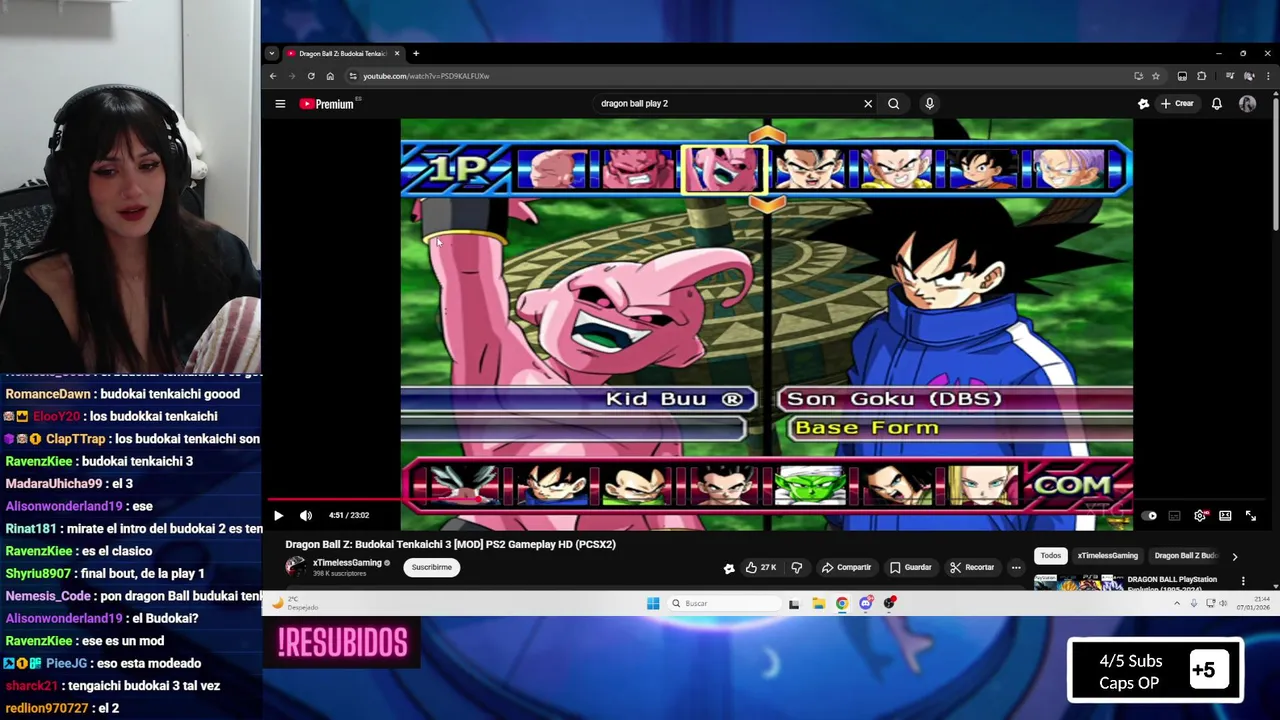The width and height of the screenshot is (1280, 720).
Task: Open Chrome from the taskbar
Action: [842, 603]
